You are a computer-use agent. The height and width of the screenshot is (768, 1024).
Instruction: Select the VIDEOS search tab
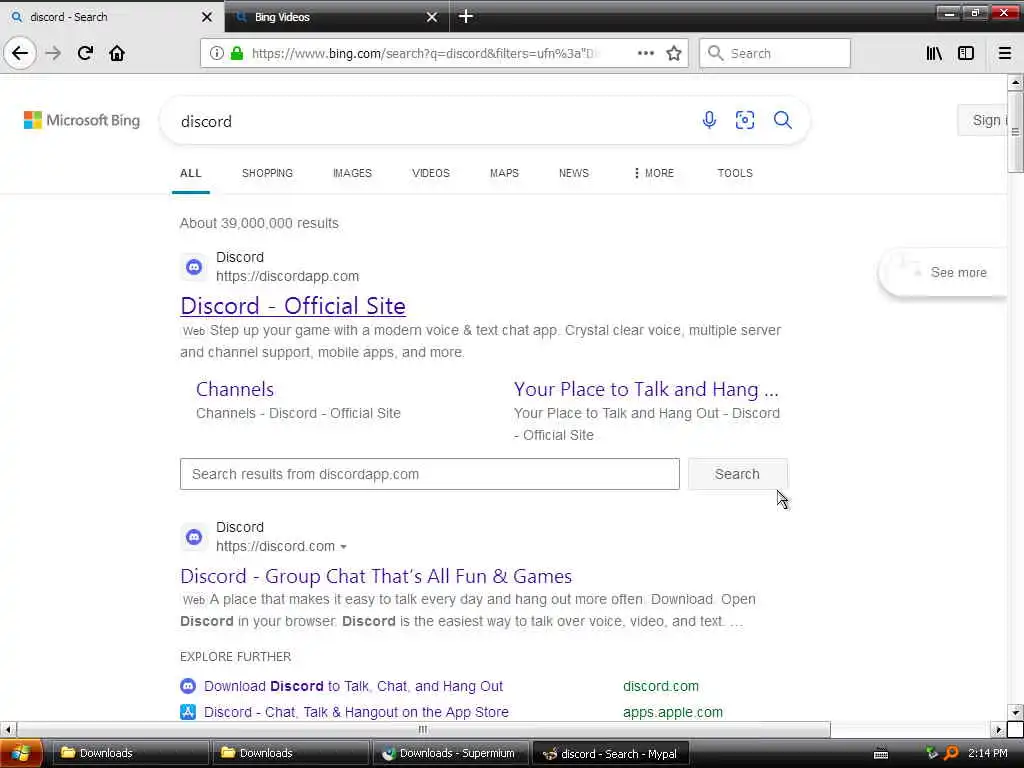tap(430, 173)
